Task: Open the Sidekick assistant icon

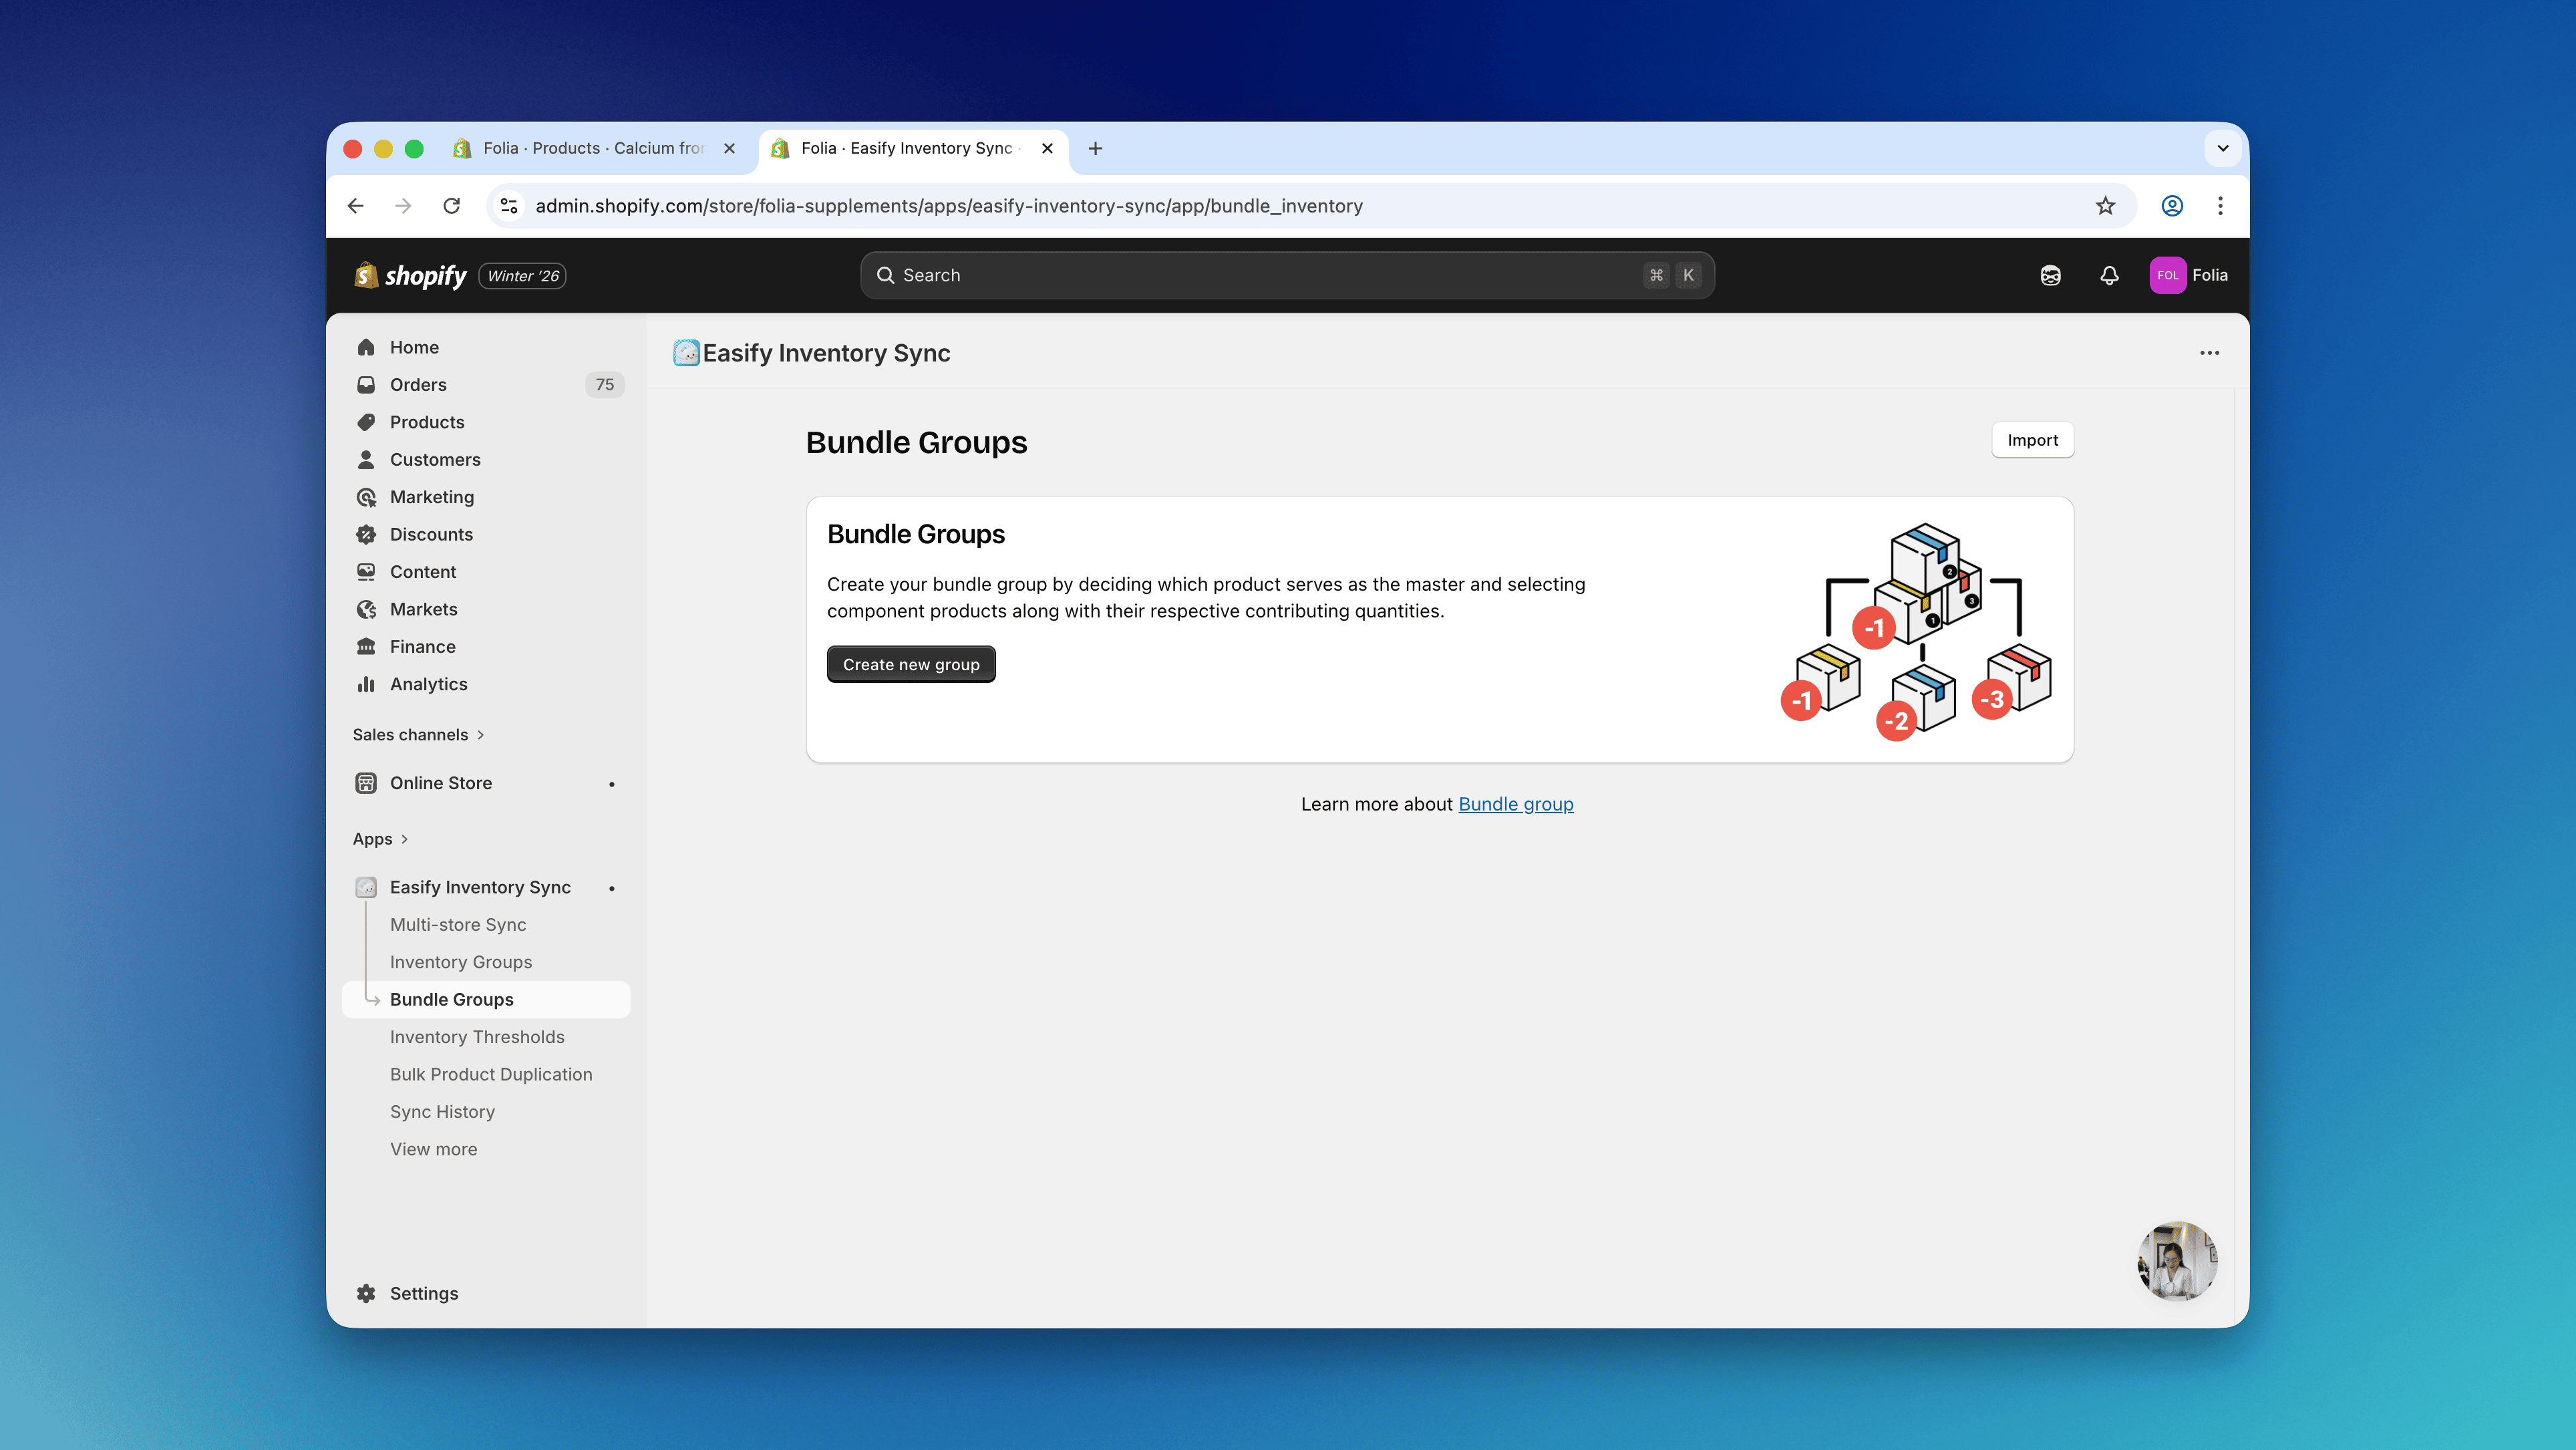Action: (2050, 275)
